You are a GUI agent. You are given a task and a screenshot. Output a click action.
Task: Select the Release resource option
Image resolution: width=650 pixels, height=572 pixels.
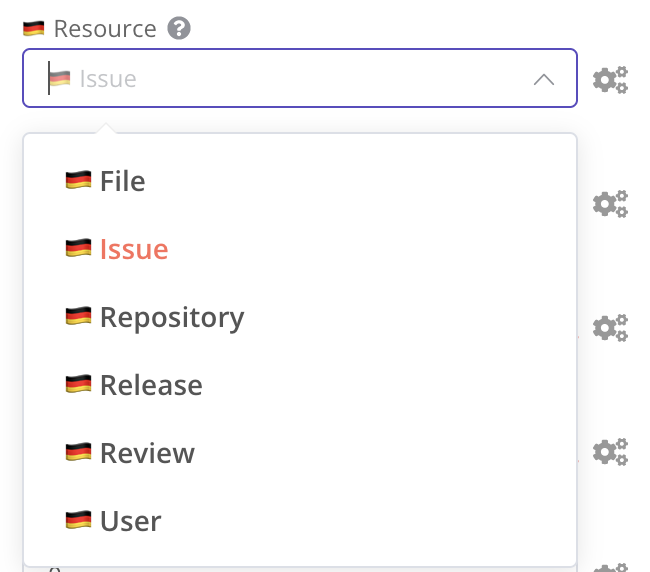tap(150, 385)
